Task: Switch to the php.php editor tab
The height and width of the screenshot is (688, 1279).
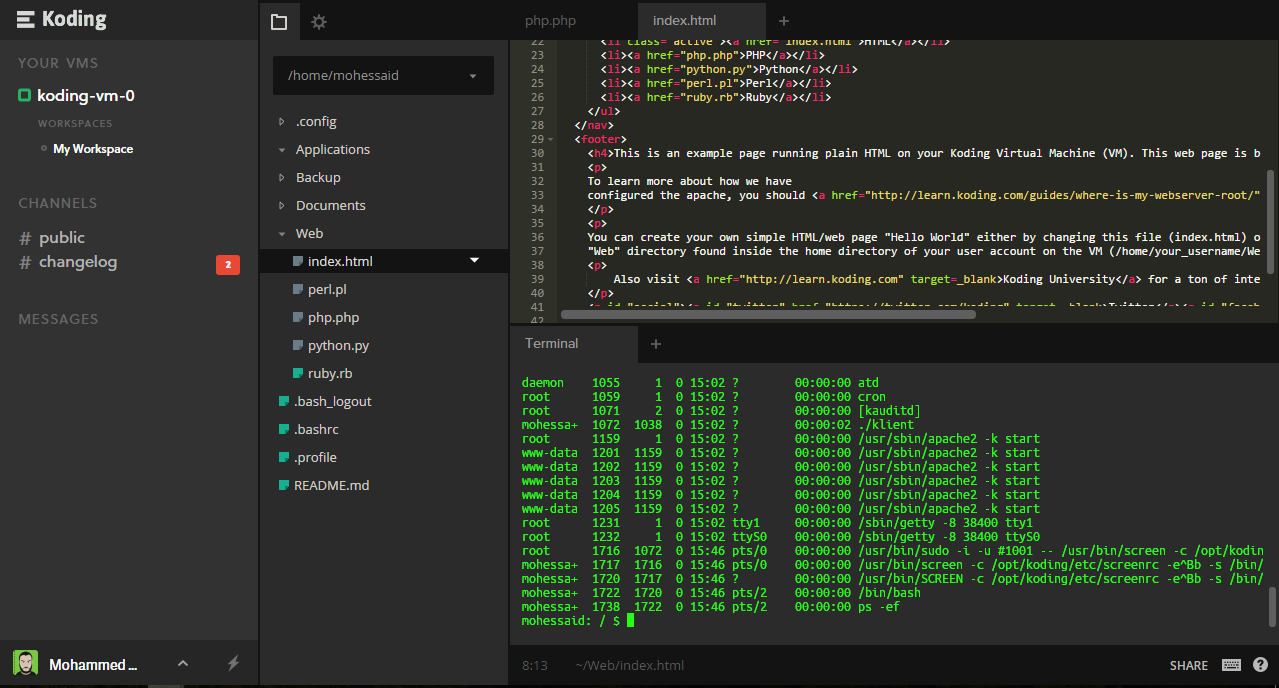Action: [x=550, y=21]
